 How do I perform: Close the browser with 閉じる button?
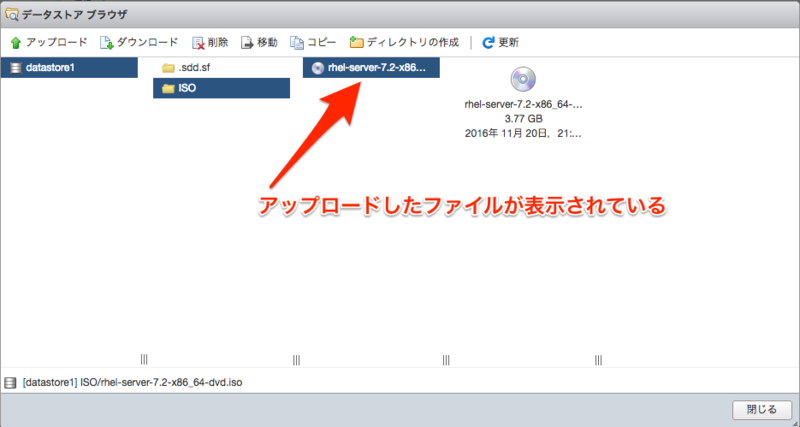[x=762, y=409]
